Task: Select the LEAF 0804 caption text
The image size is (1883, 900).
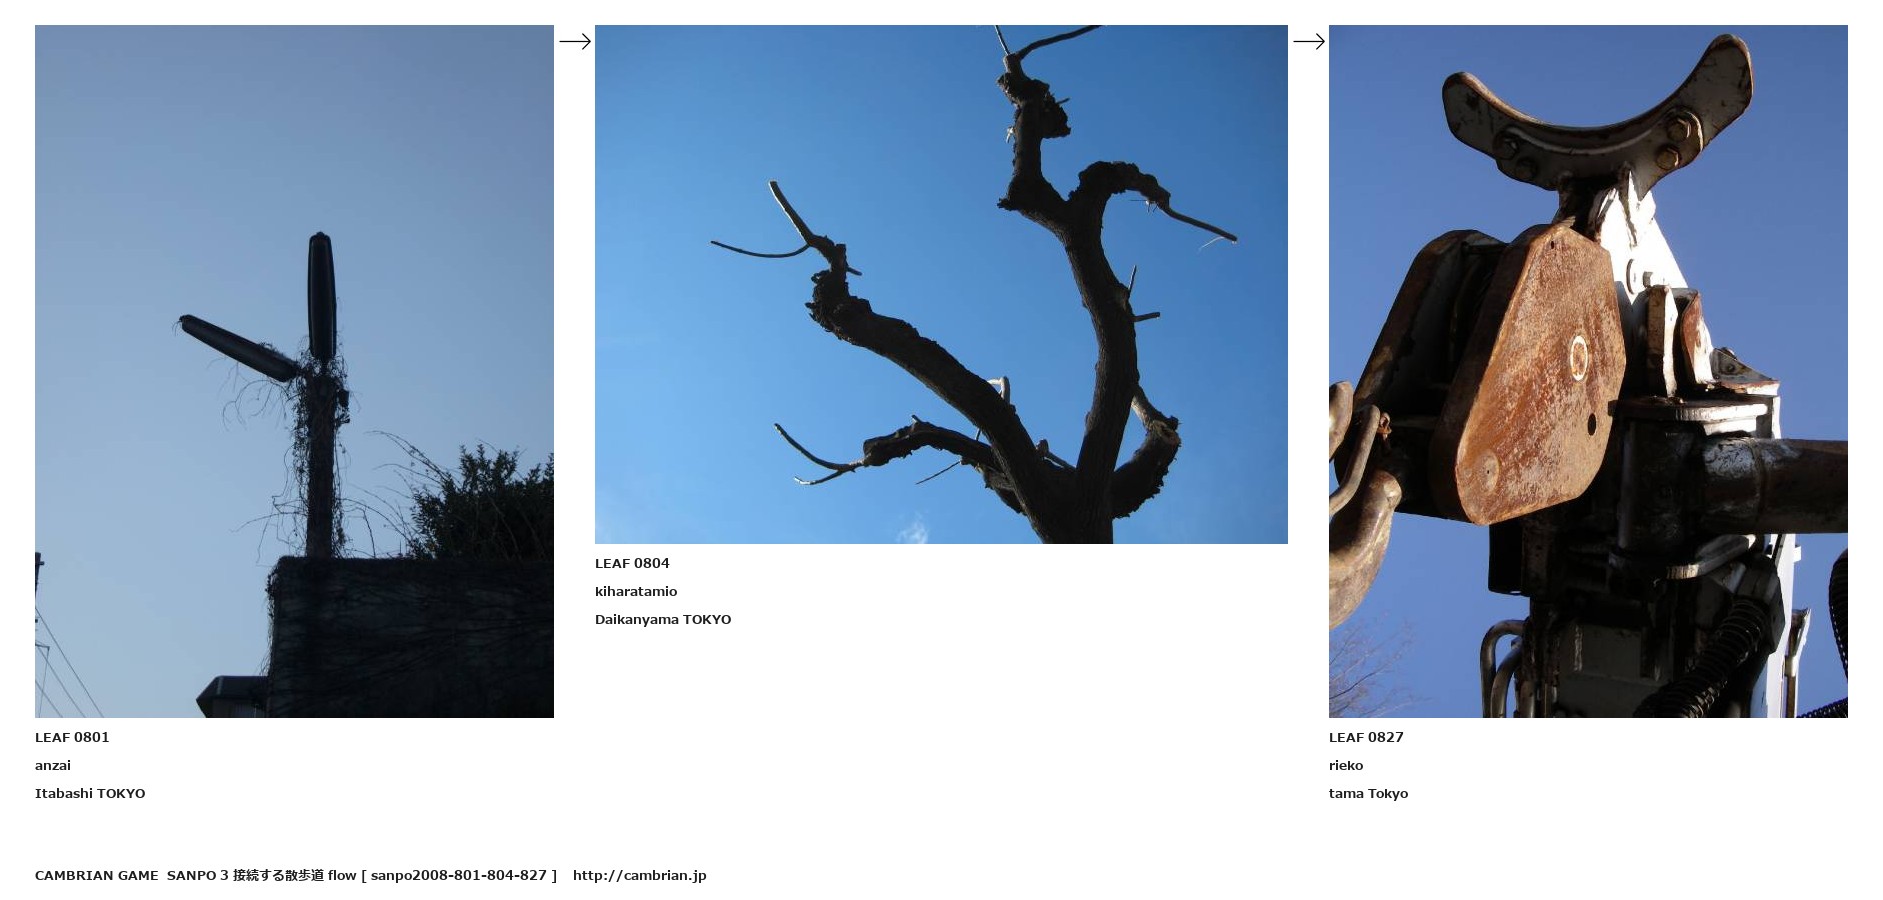Action: [632, 563]
